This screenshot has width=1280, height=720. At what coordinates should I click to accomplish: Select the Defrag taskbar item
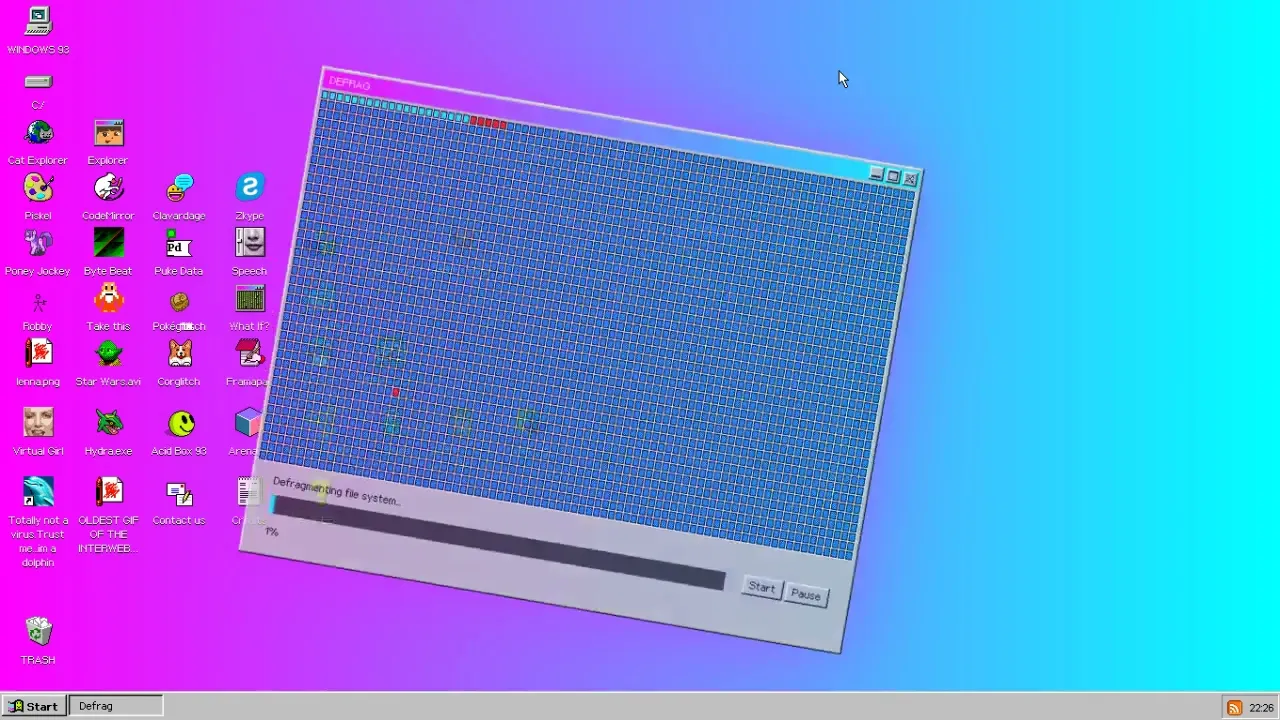115,706
